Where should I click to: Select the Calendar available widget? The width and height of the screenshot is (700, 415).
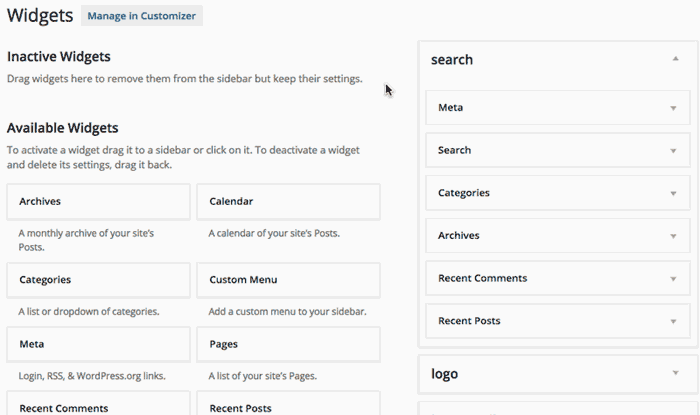288,201
